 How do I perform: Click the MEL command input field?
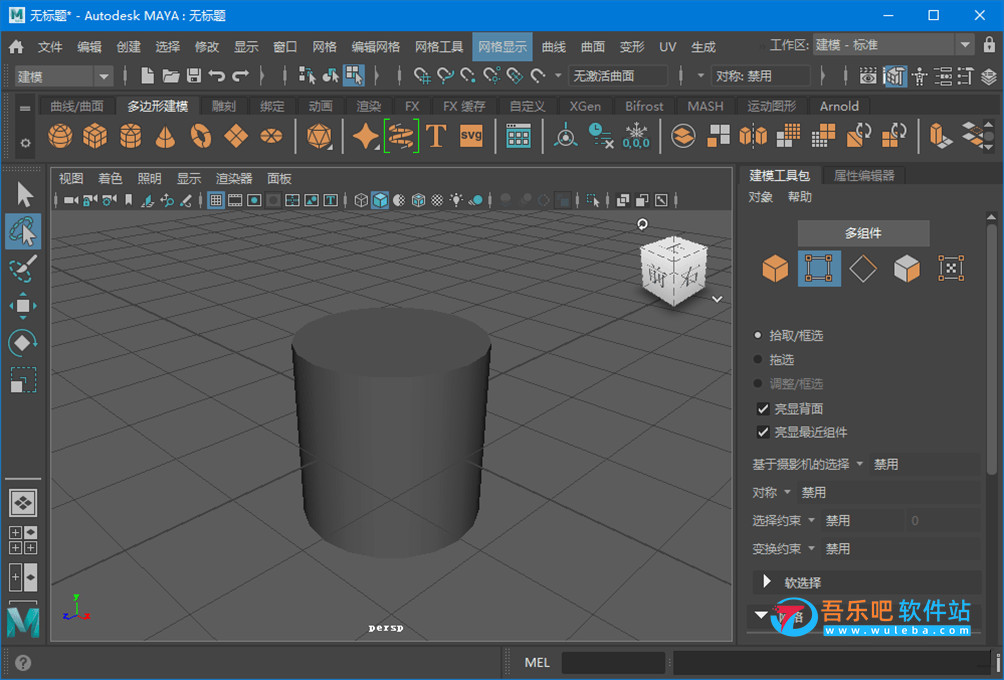pos(613,663)
